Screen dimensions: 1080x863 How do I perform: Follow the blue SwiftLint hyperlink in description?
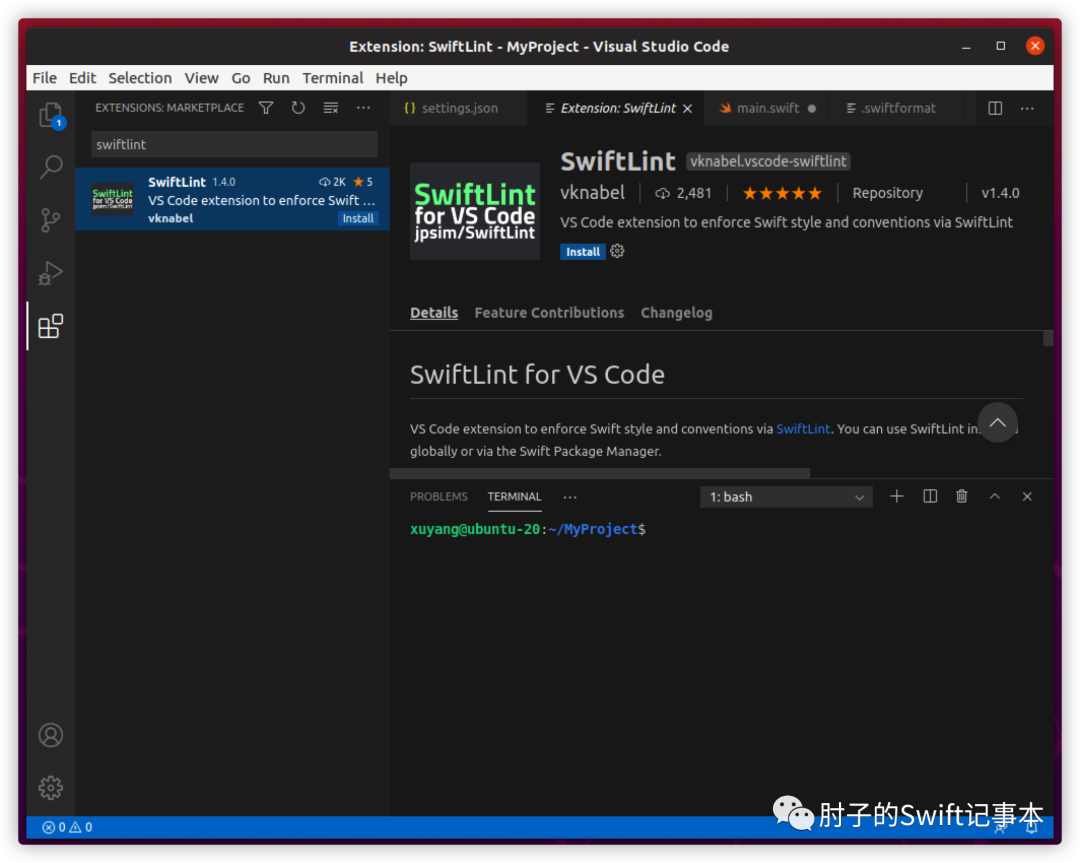pyautogui.click(x=803, y=428)
